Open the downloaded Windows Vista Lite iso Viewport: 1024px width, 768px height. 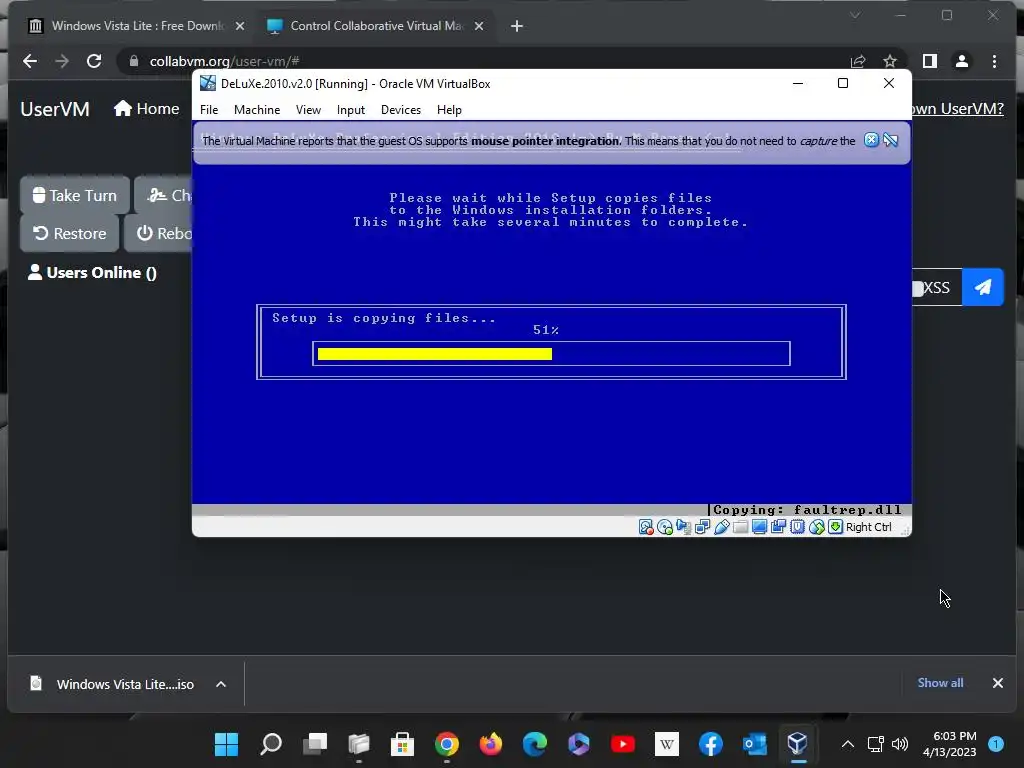coord(112,684)
